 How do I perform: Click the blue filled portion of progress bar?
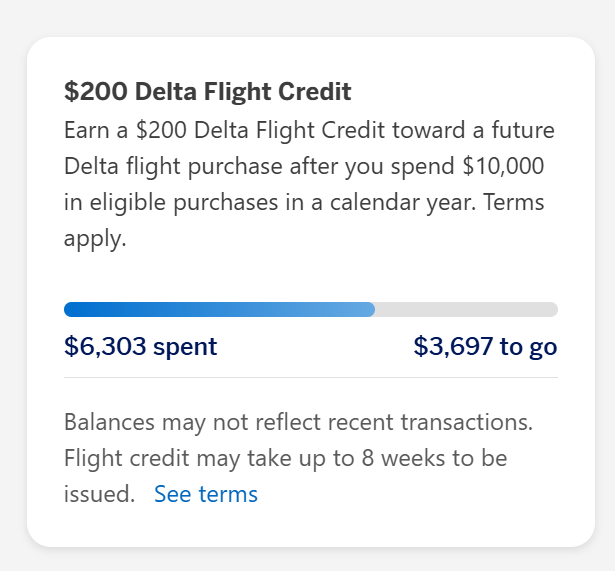(x=219, y=309)
